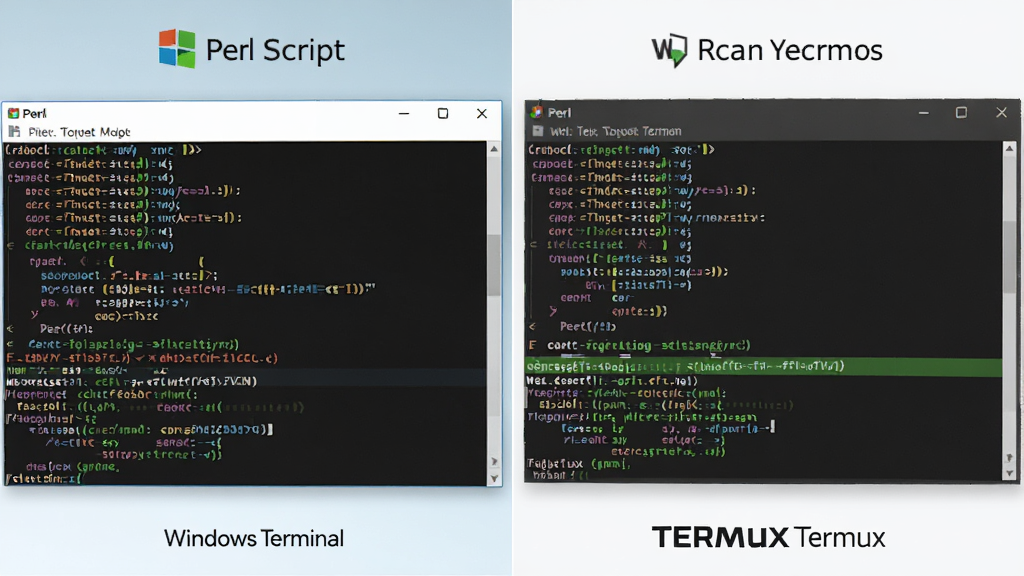Minimize the dark right Perl window
This screenshot has width=1024, height=576.
tap(923, 113)
